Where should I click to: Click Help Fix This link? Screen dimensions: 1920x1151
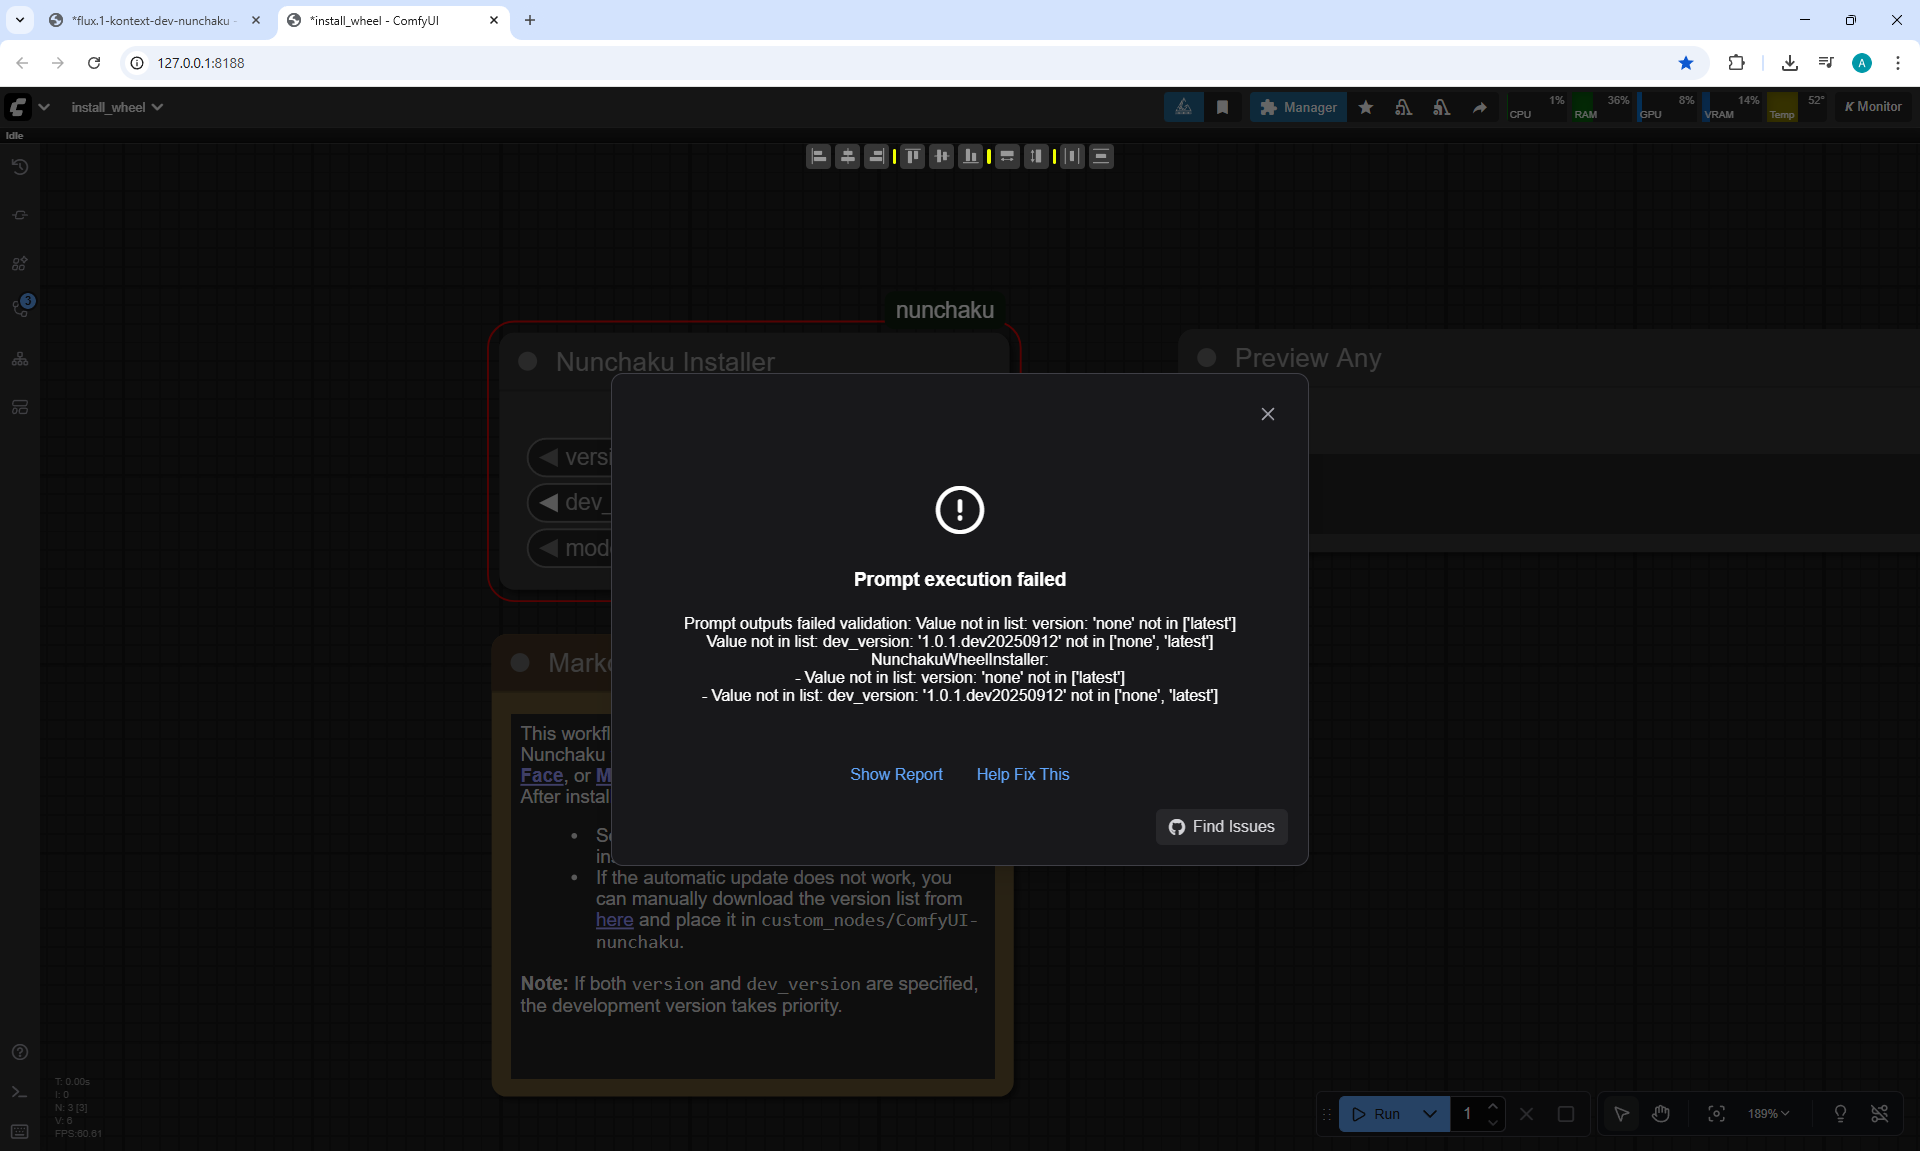[x=1022, y=774]
